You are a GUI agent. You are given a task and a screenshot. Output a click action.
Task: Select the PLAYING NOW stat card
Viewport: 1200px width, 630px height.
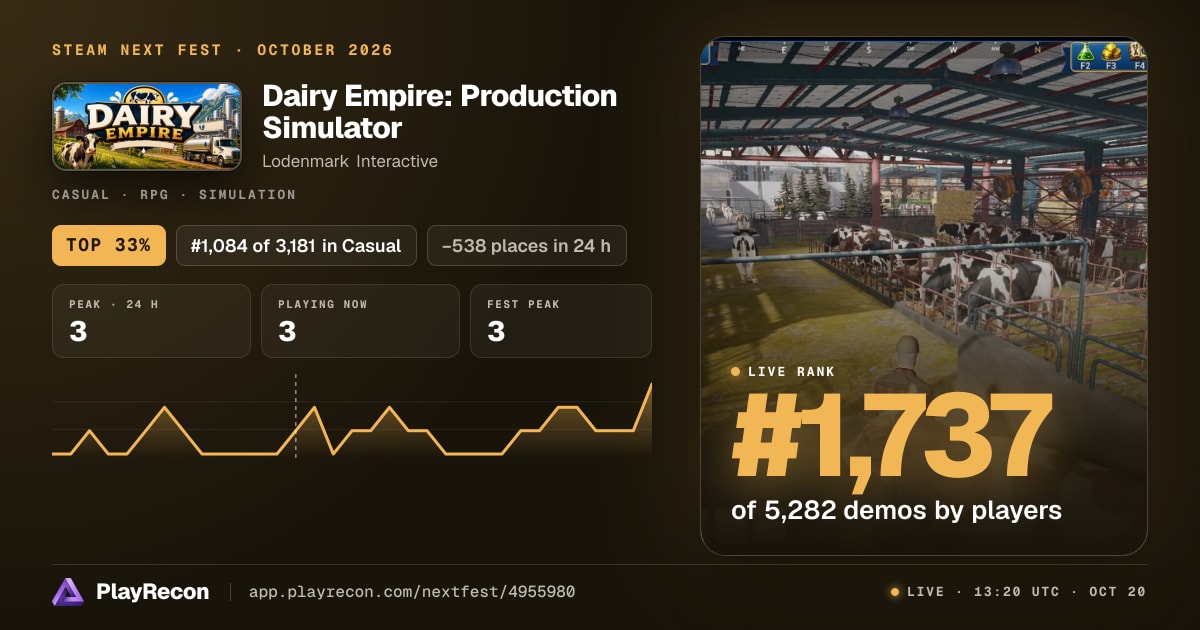[x=360, y=321]
